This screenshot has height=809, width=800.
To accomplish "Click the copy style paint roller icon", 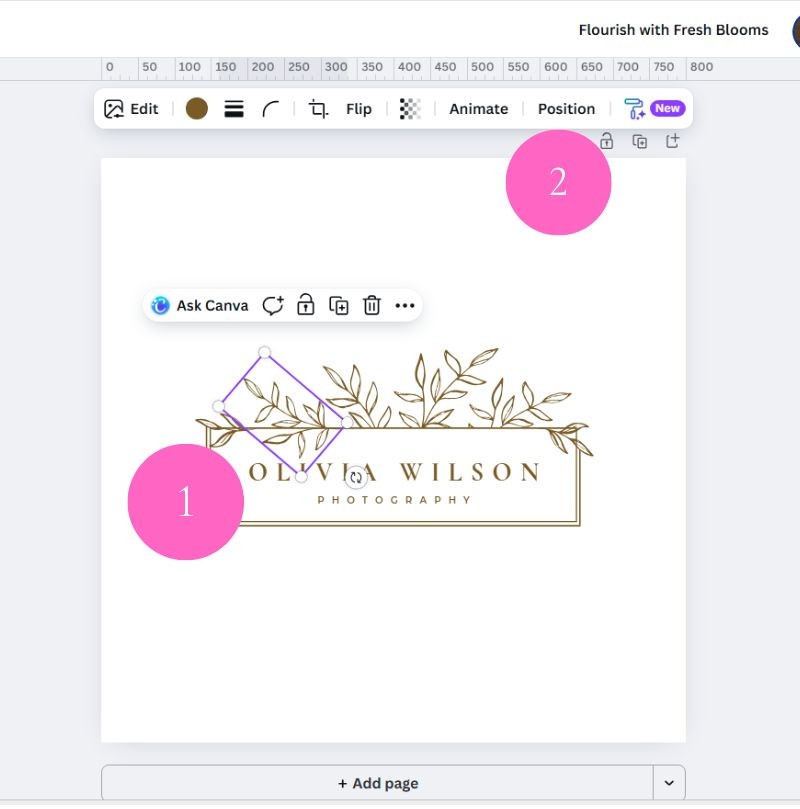I will click(x=634, y=109).
